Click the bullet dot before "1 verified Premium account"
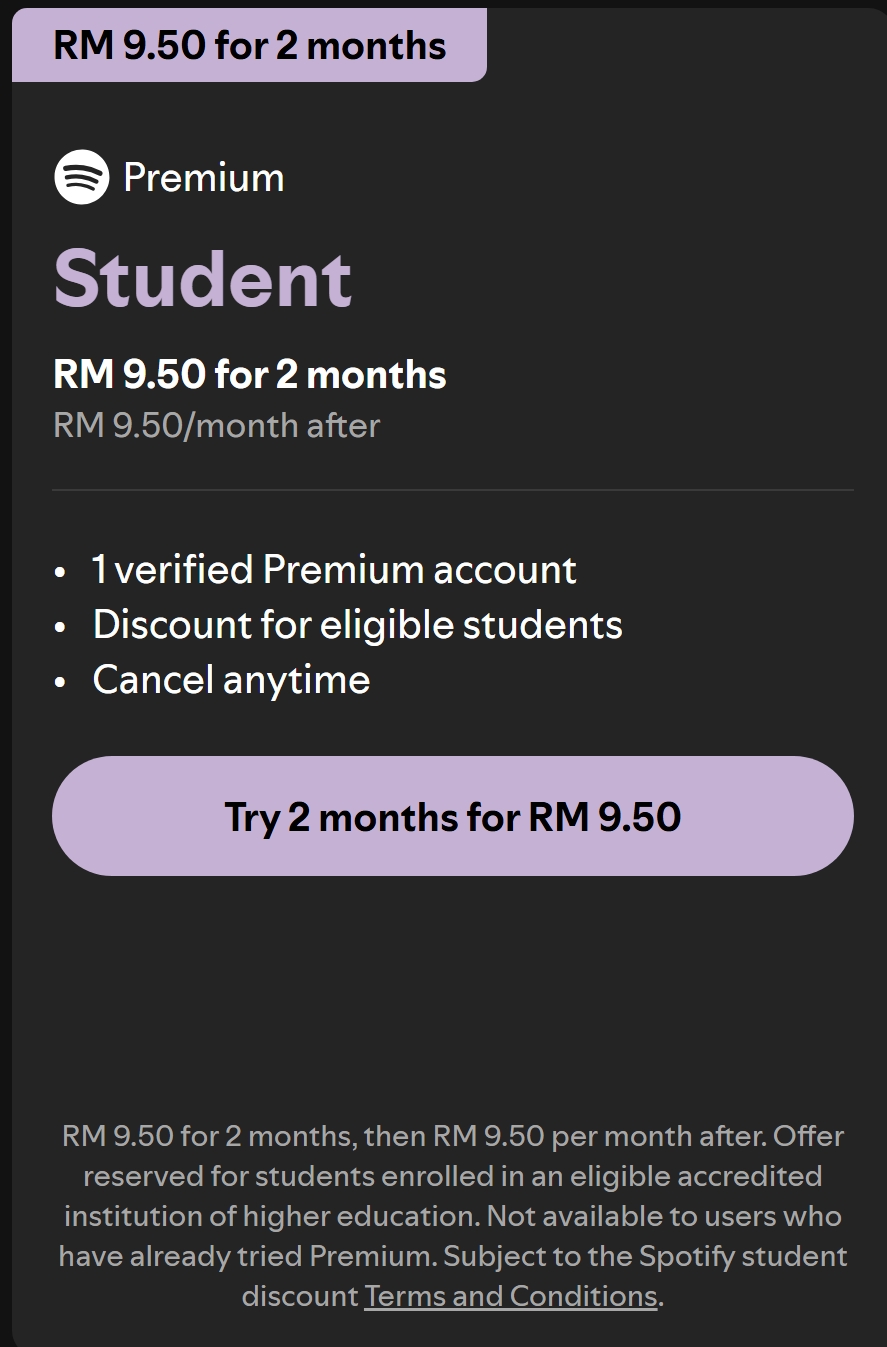The image size is (887, 1347). (61, 572)
